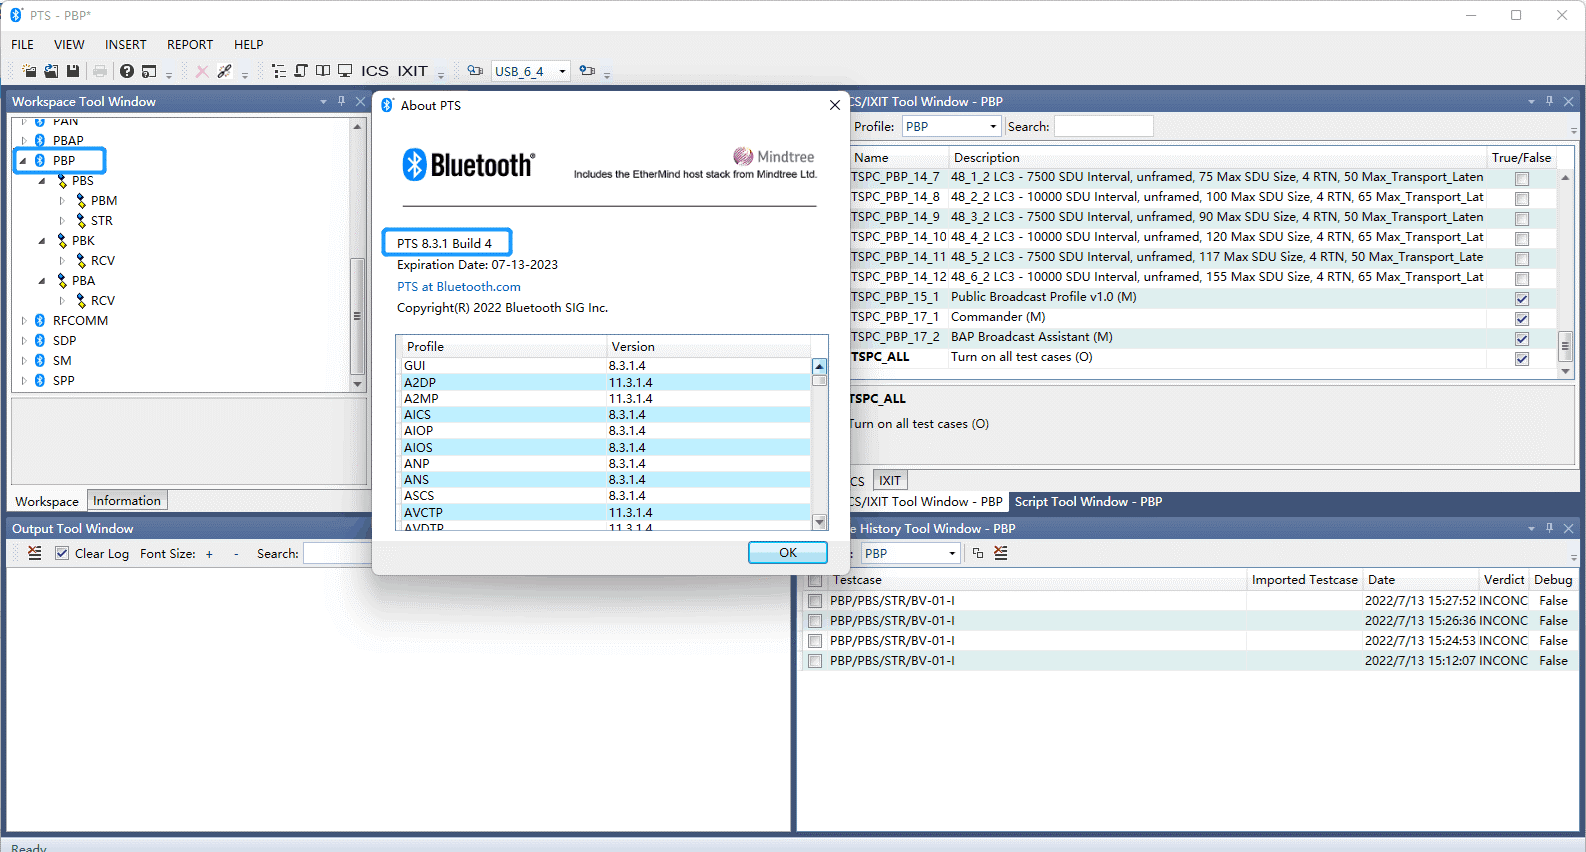Click OK in the About PTS dialog

788,553
